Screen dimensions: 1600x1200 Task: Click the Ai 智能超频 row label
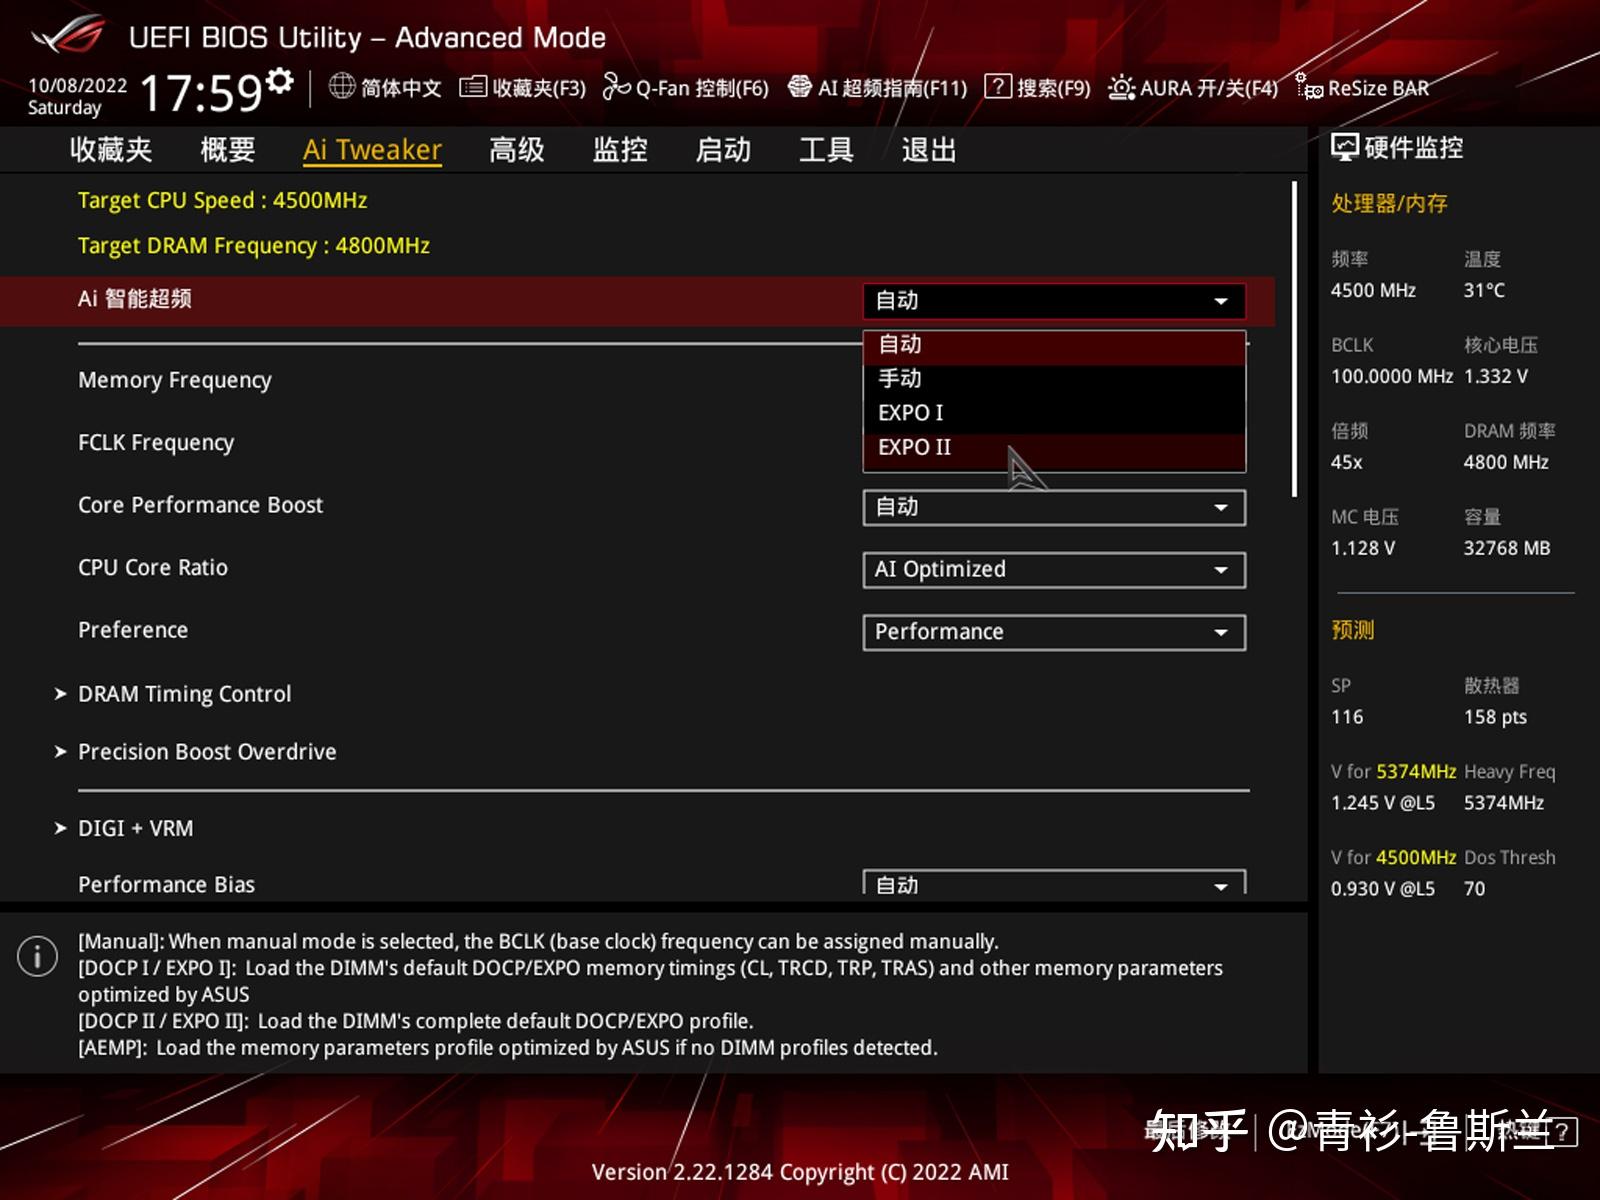135,299
